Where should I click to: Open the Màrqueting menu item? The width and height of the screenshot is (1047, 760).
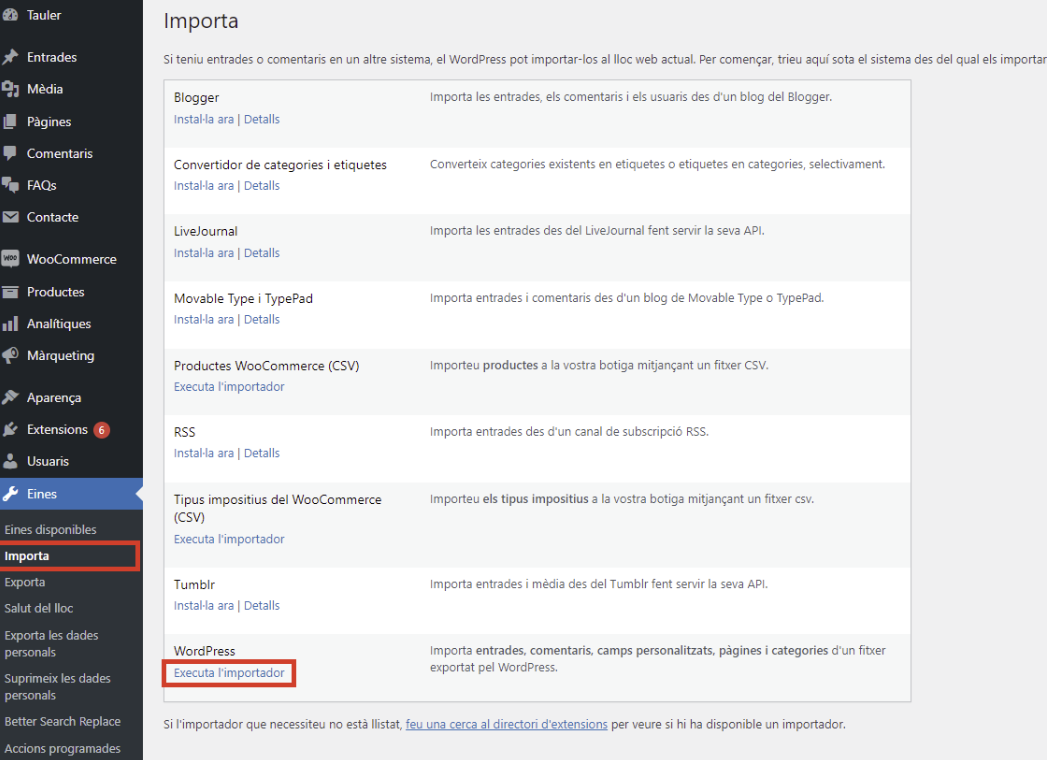pyautogui.click(x=61, y=356)
